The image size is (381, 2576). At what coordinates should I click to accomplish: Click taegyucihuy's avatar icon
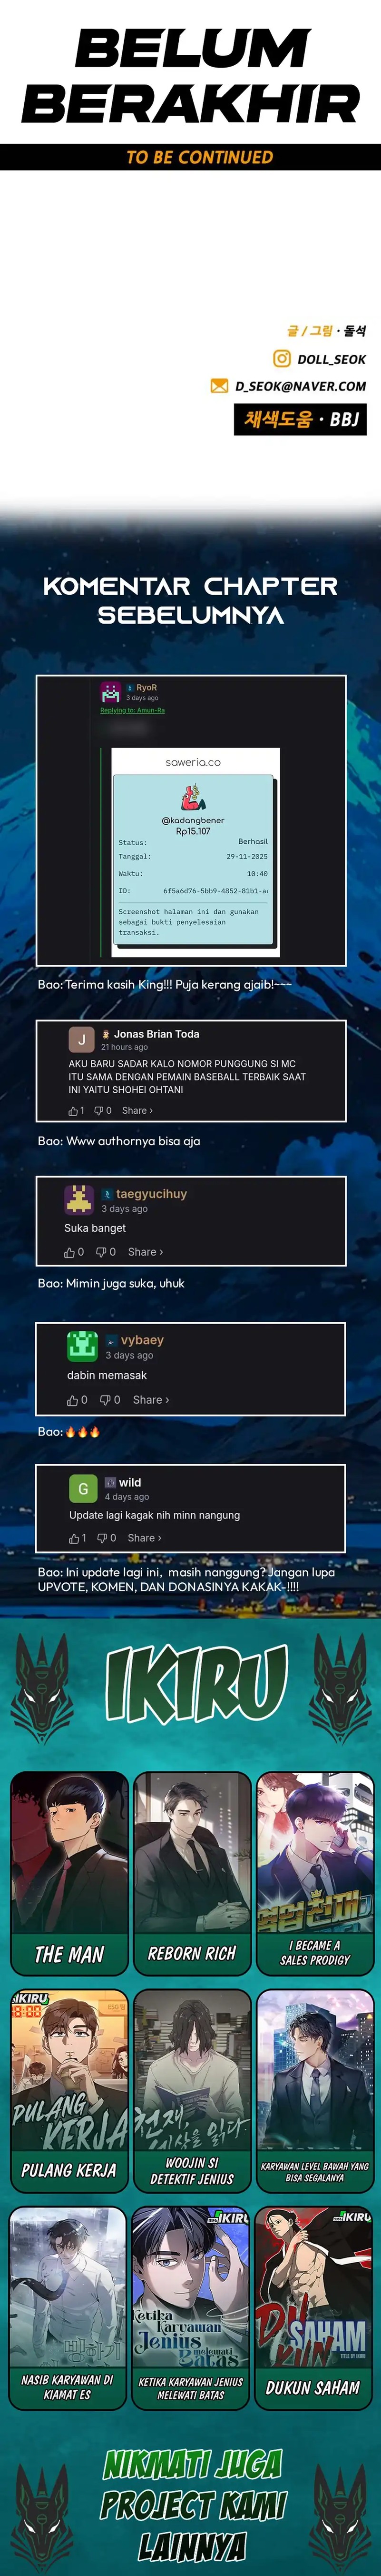[x=79, y=1198]
